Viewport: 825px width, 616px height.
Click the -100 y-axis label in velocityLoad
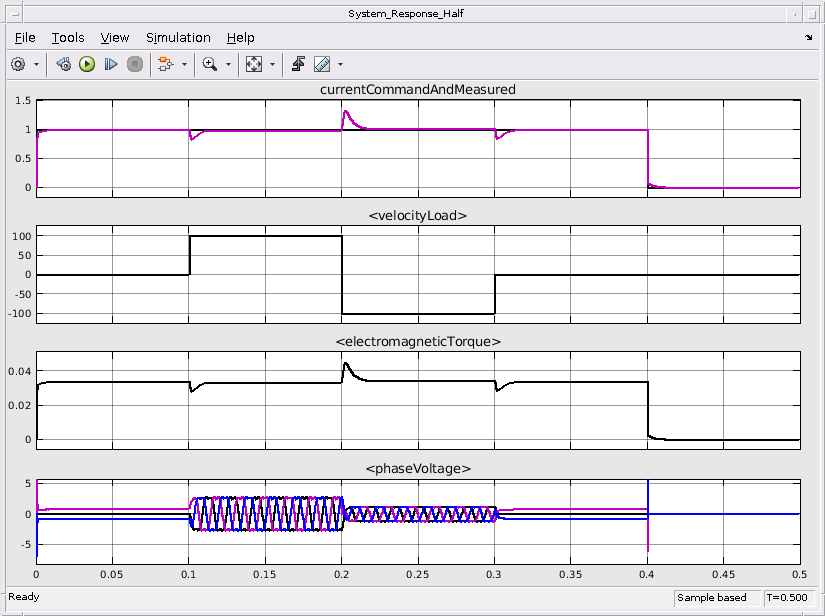pyautogui.click(x=21, y=314)
